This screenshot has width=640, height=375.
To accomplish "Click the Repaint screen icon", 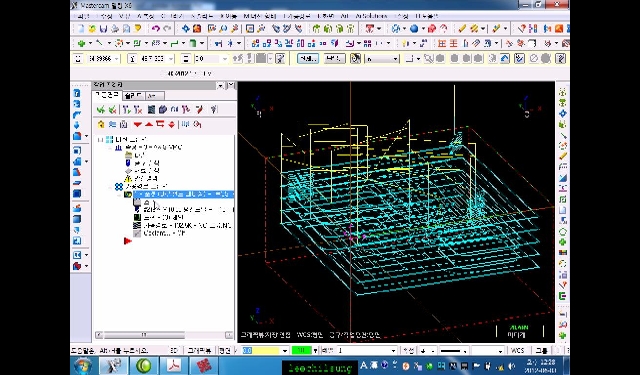I will pos(197,29).
